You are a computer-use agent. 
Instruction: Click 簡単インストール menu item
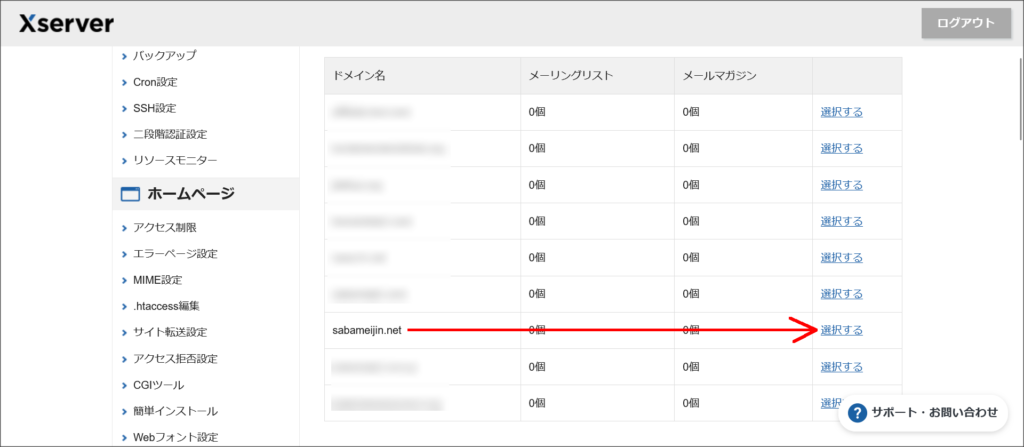pos(175,410)
